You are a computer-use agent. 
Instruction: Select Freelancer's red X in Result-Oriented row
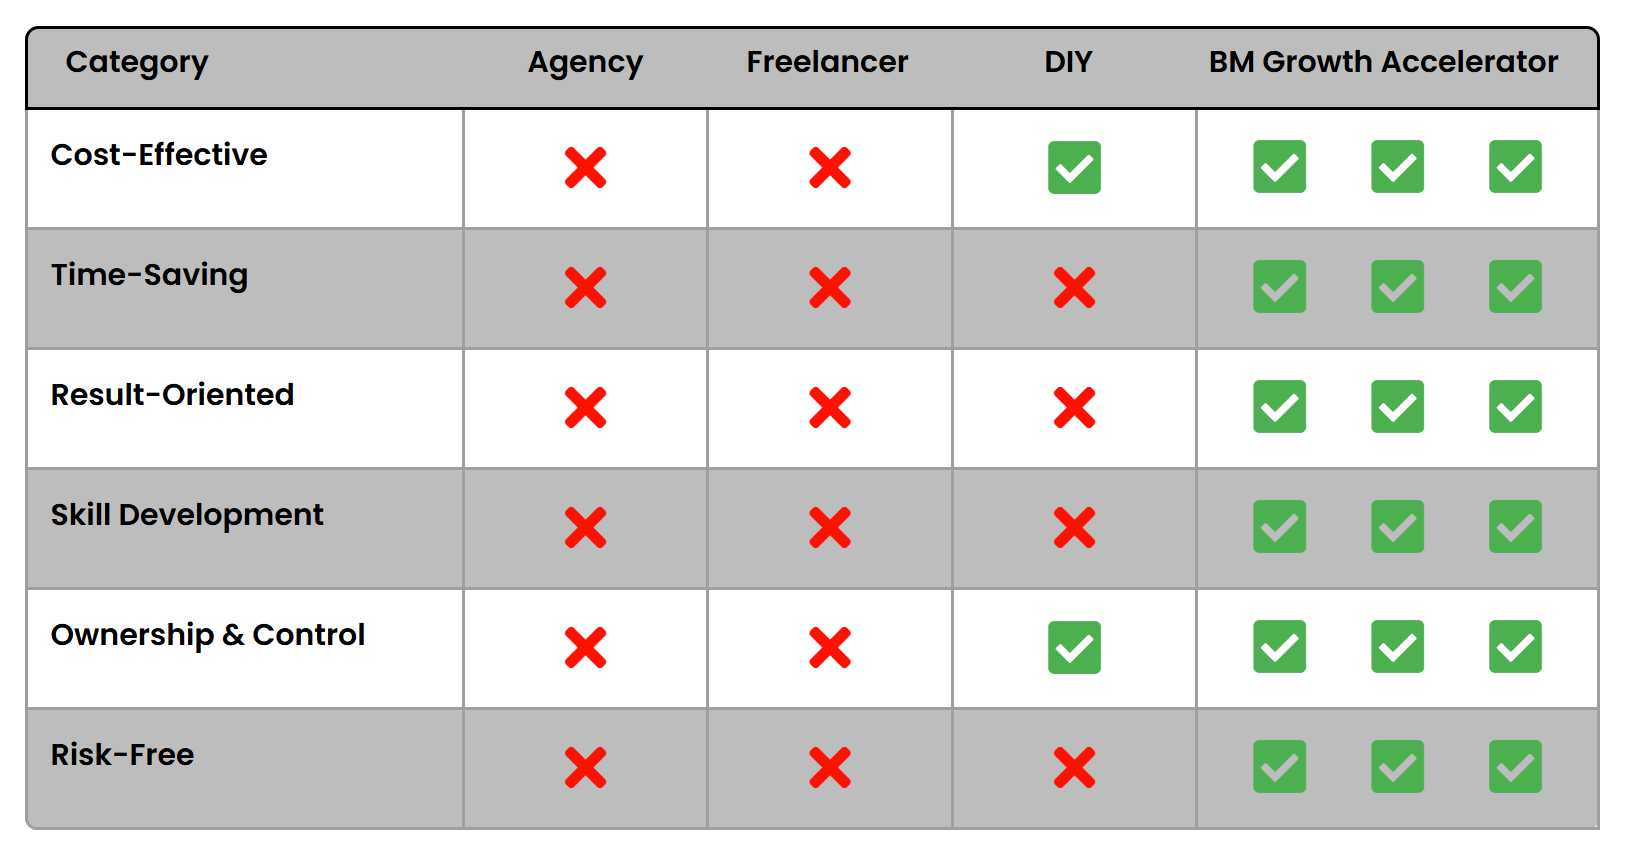[830, 408]
